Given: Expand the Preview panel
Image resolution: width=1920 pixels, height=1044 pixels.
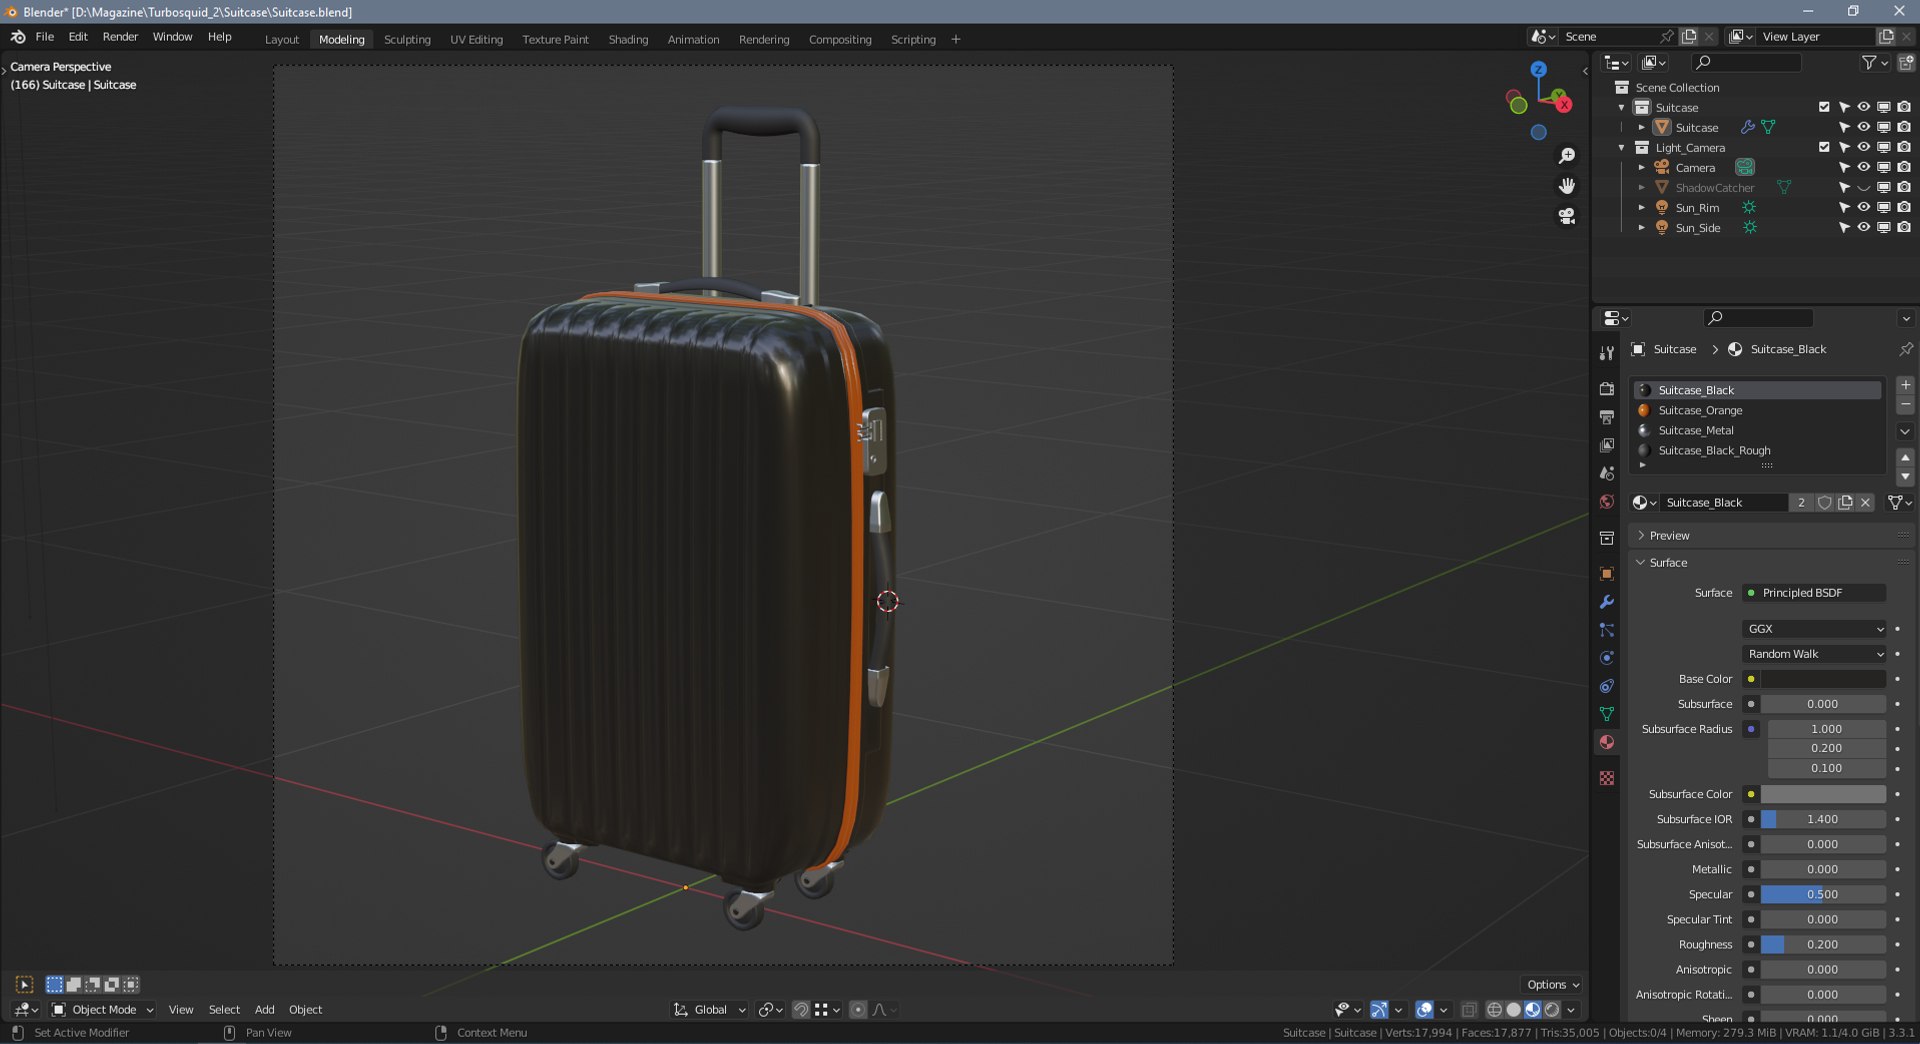Looking at the screenshot, I should (x=1669, y=536).
